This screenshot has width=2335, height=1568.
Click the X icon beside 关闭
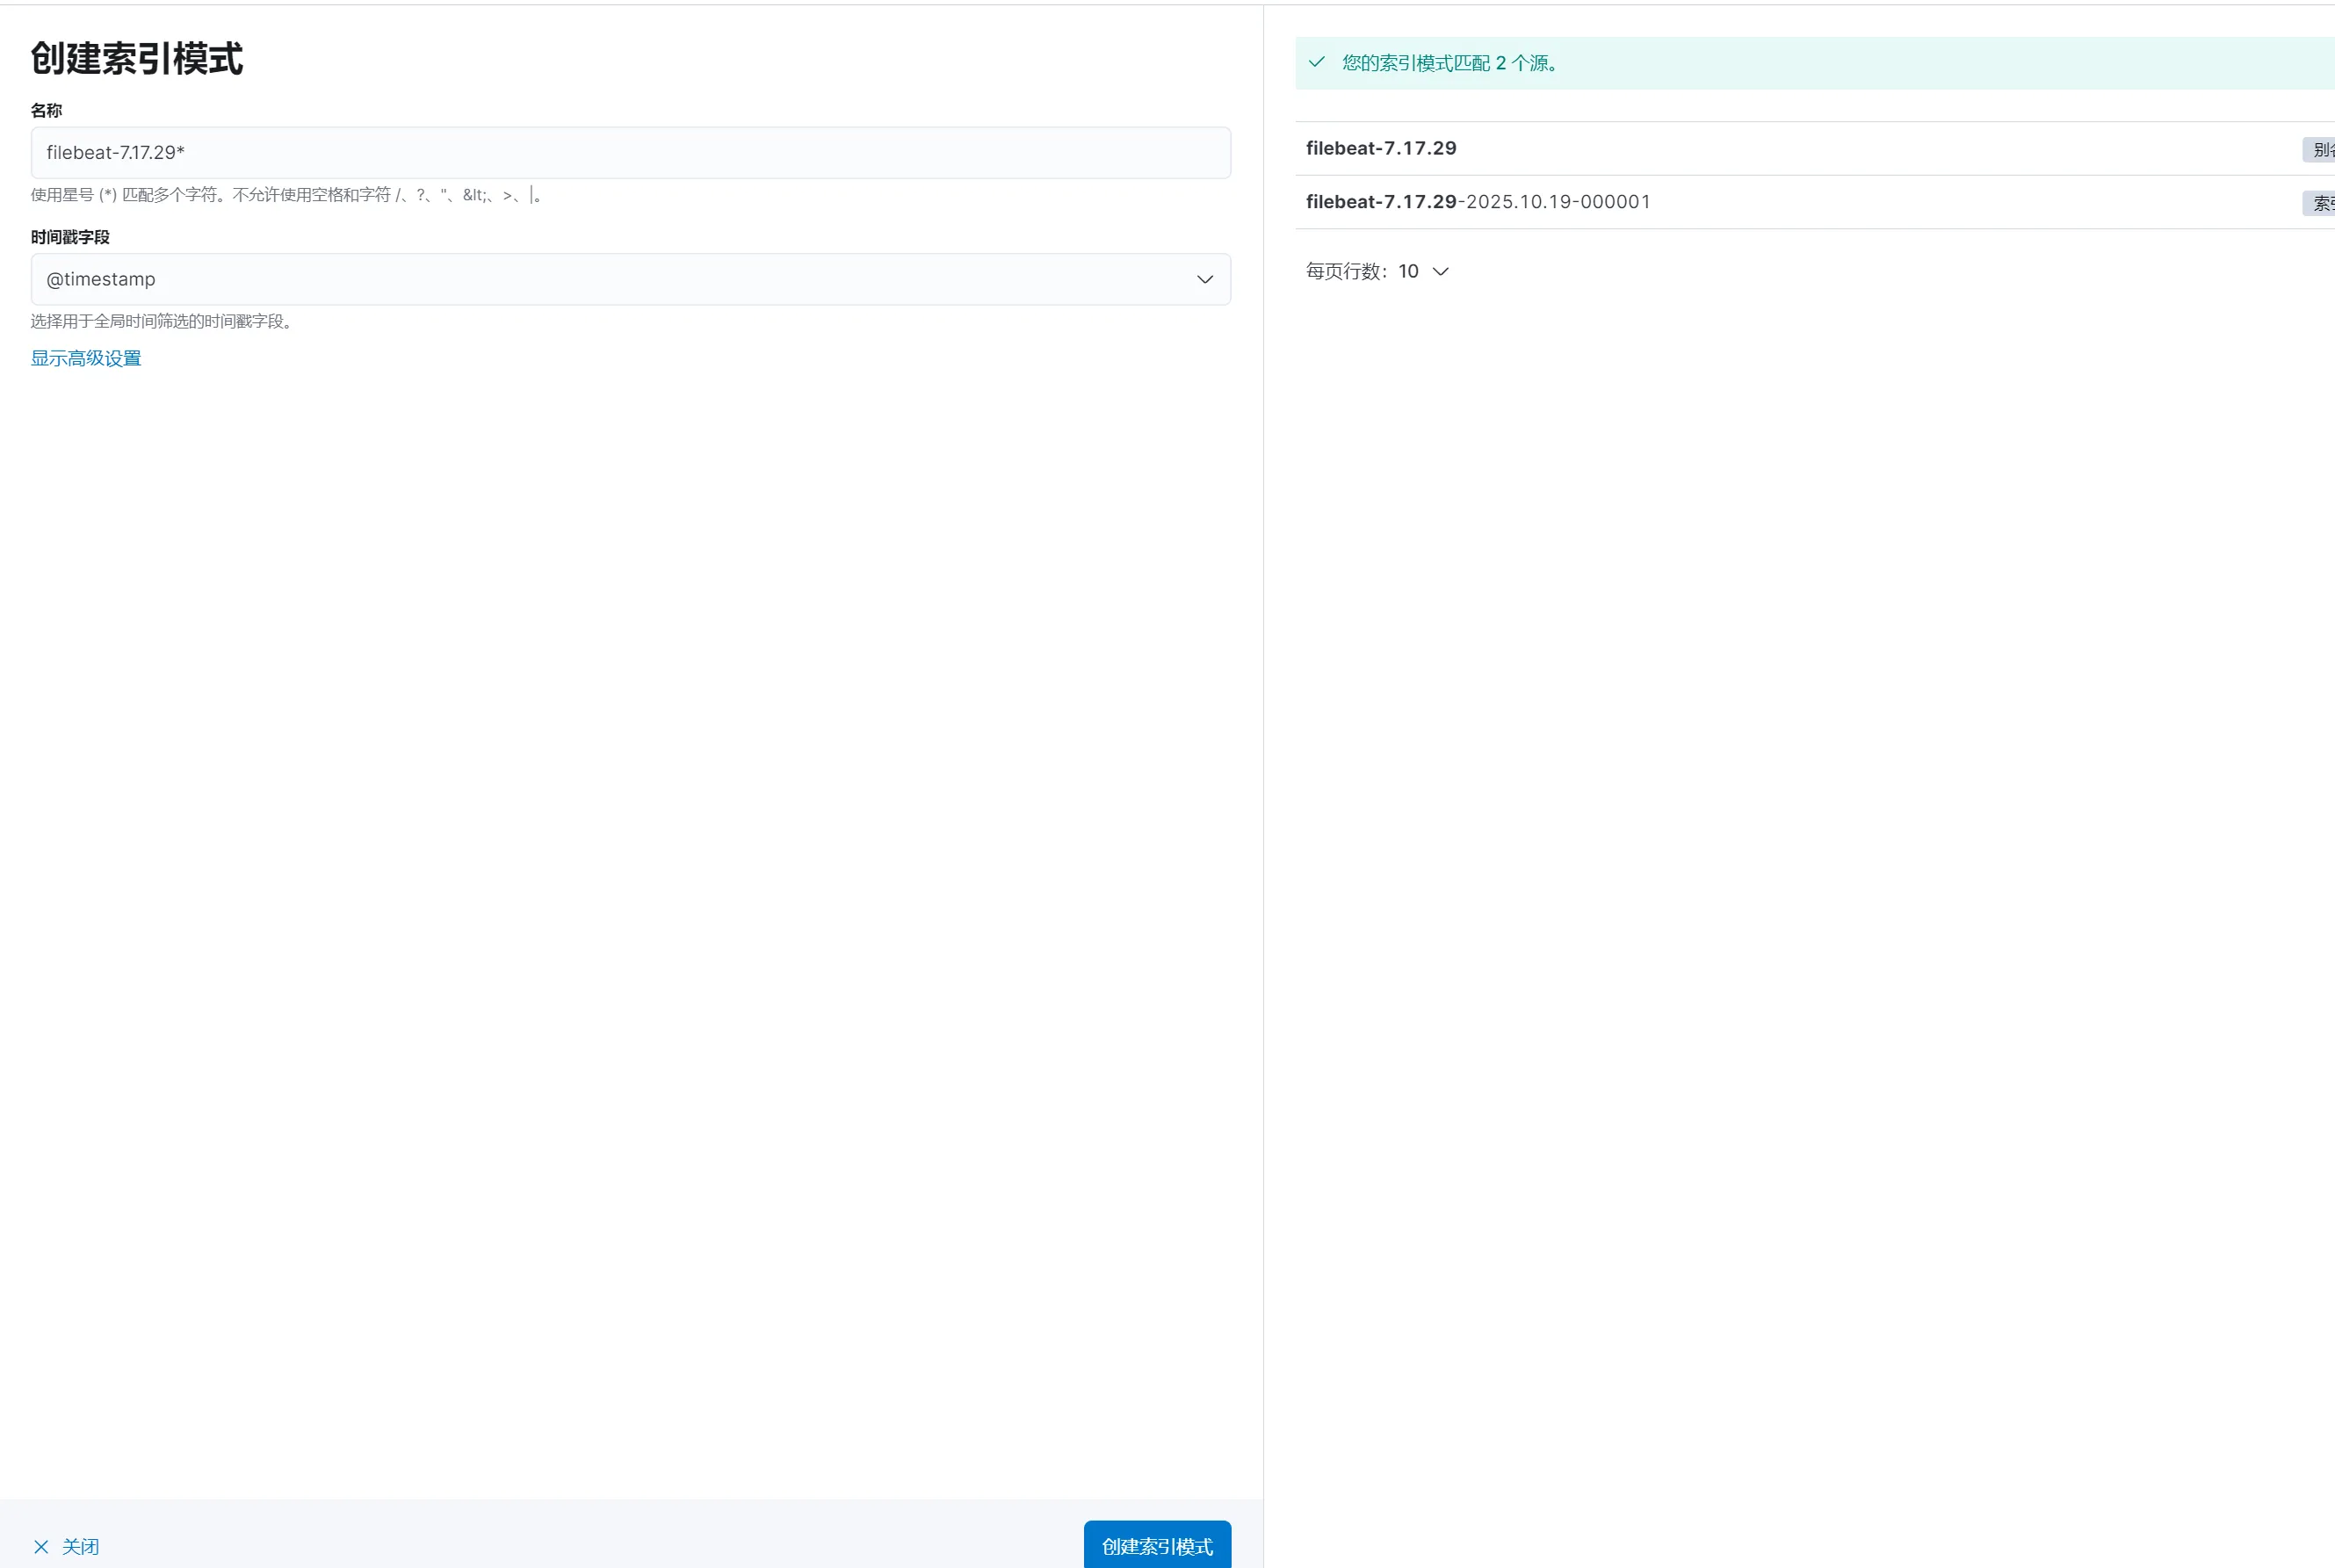41,1547
